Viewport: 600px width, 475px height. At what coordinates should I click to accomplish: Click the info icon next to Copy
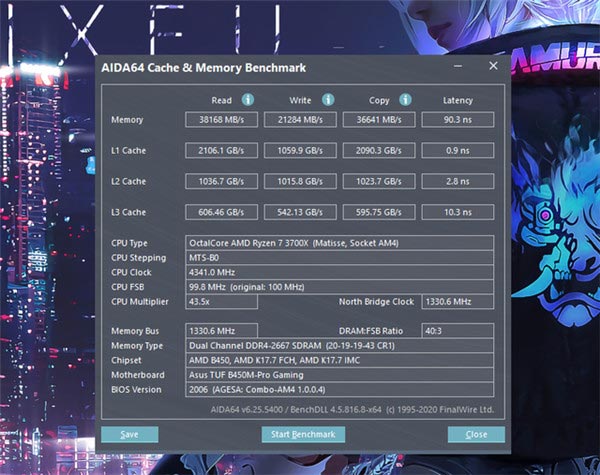tap(405, 100)
